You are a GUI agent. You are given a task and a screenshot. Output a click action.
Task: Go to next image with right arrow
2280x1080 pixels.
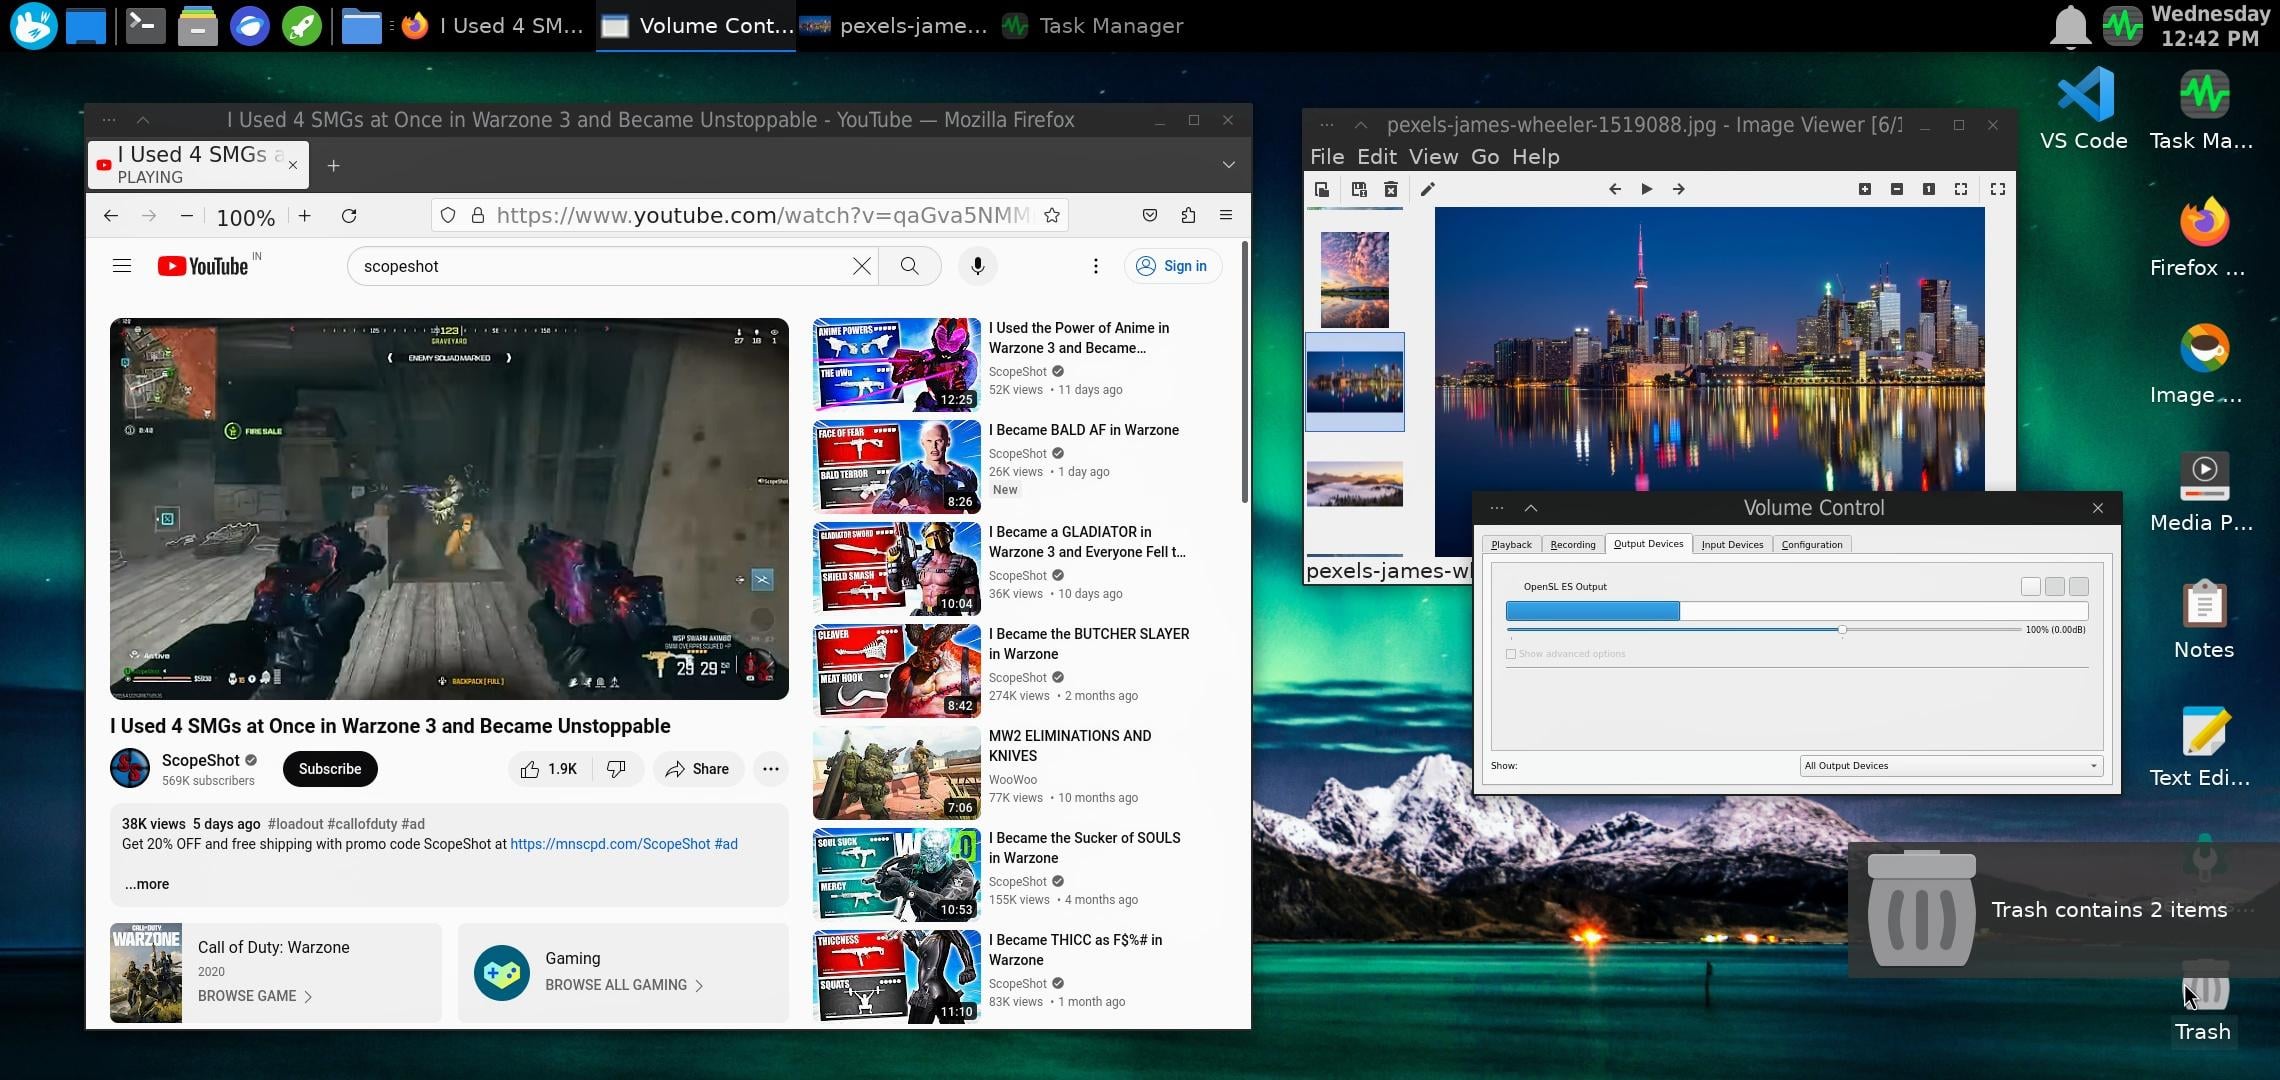pyautogui.click(x=1678, y=189)
